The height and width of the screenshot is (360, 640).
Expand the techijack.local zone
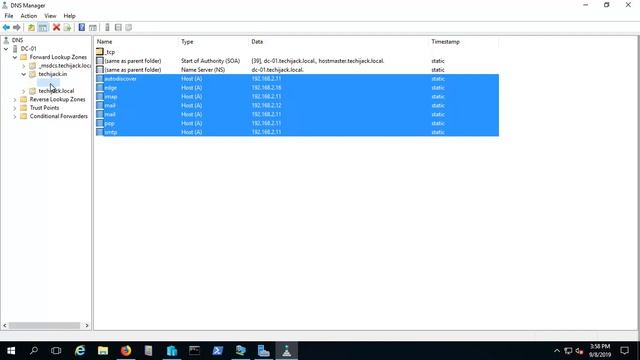pyautogui.click(x=23, y=91)
